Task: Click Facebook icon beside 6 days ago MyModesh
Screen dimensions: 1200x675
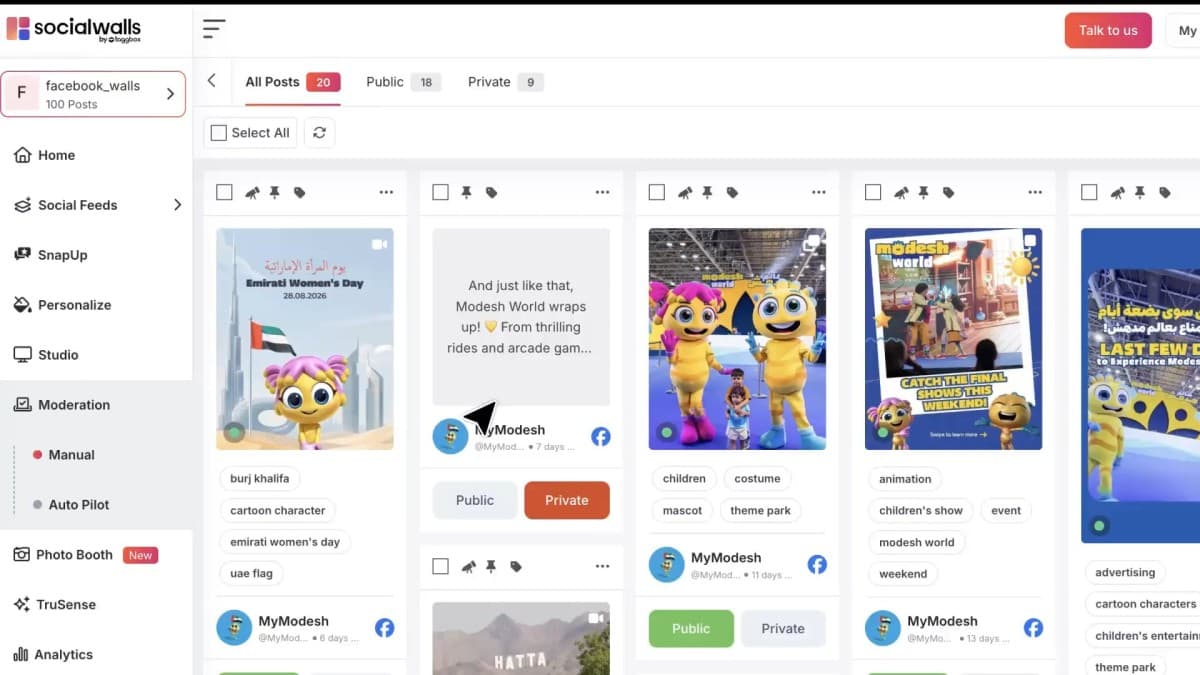Action: 384,628
